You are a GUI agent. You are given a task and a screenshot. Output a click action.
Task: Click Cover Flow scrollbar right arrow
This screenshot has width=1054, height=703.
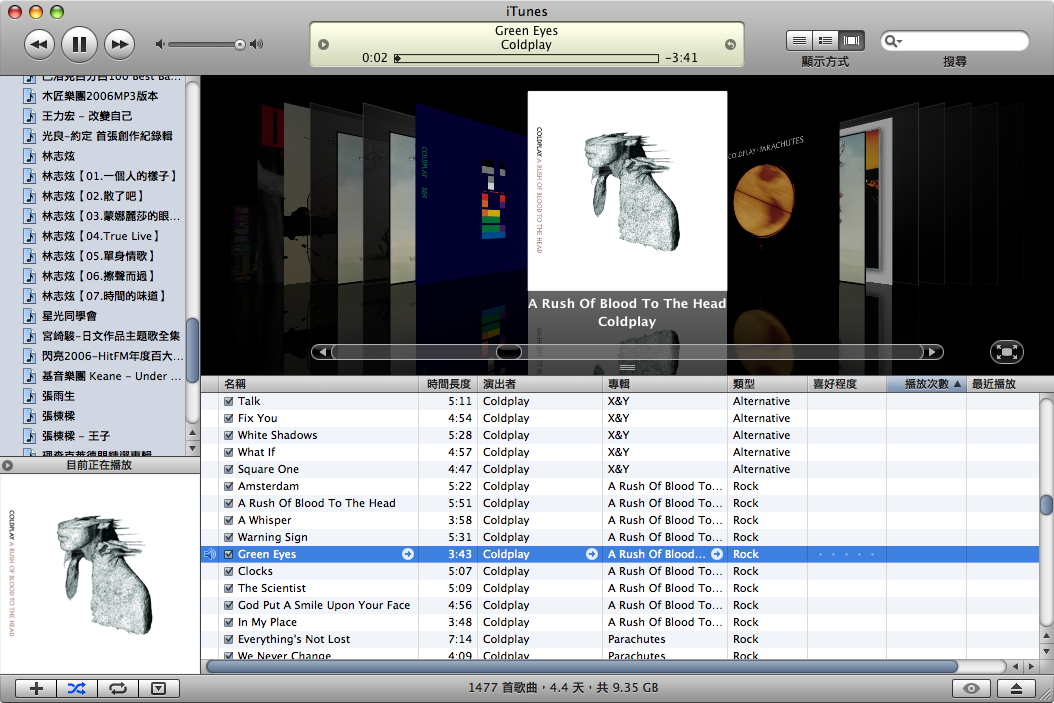[x=933, y=352]
